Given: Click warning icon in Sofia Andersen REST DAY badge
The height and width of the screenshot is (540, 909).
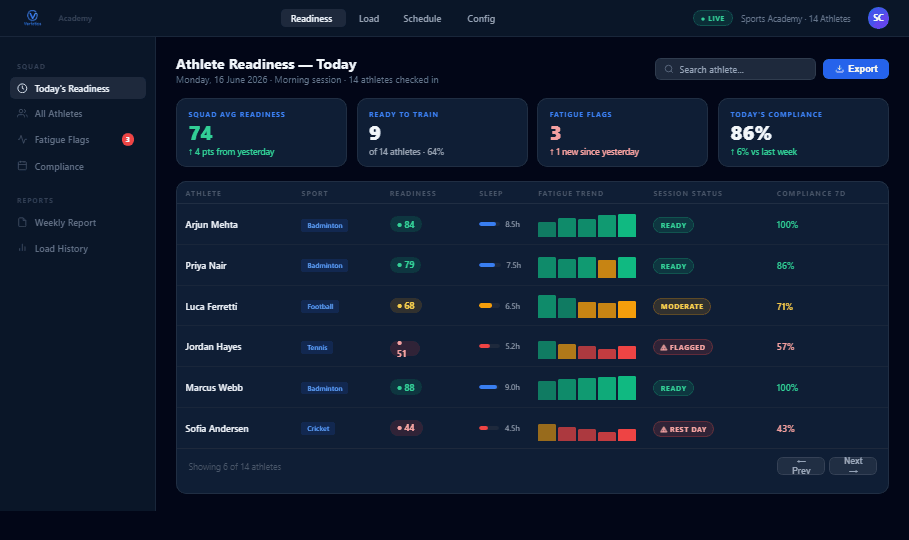Looking at the screenshot, I should click(x=664, y=429).
